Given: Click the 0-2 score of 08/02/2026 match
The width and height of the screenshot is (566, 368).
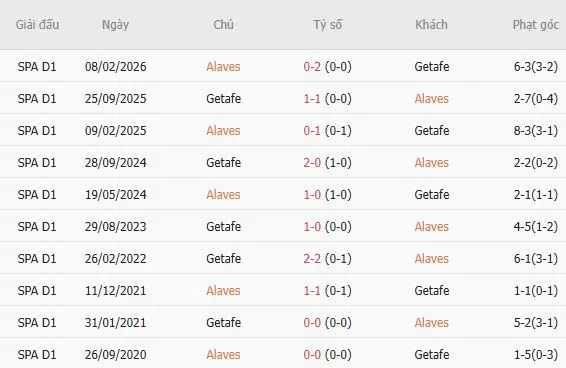Looking at the screenshot, I should coord(312,66).
